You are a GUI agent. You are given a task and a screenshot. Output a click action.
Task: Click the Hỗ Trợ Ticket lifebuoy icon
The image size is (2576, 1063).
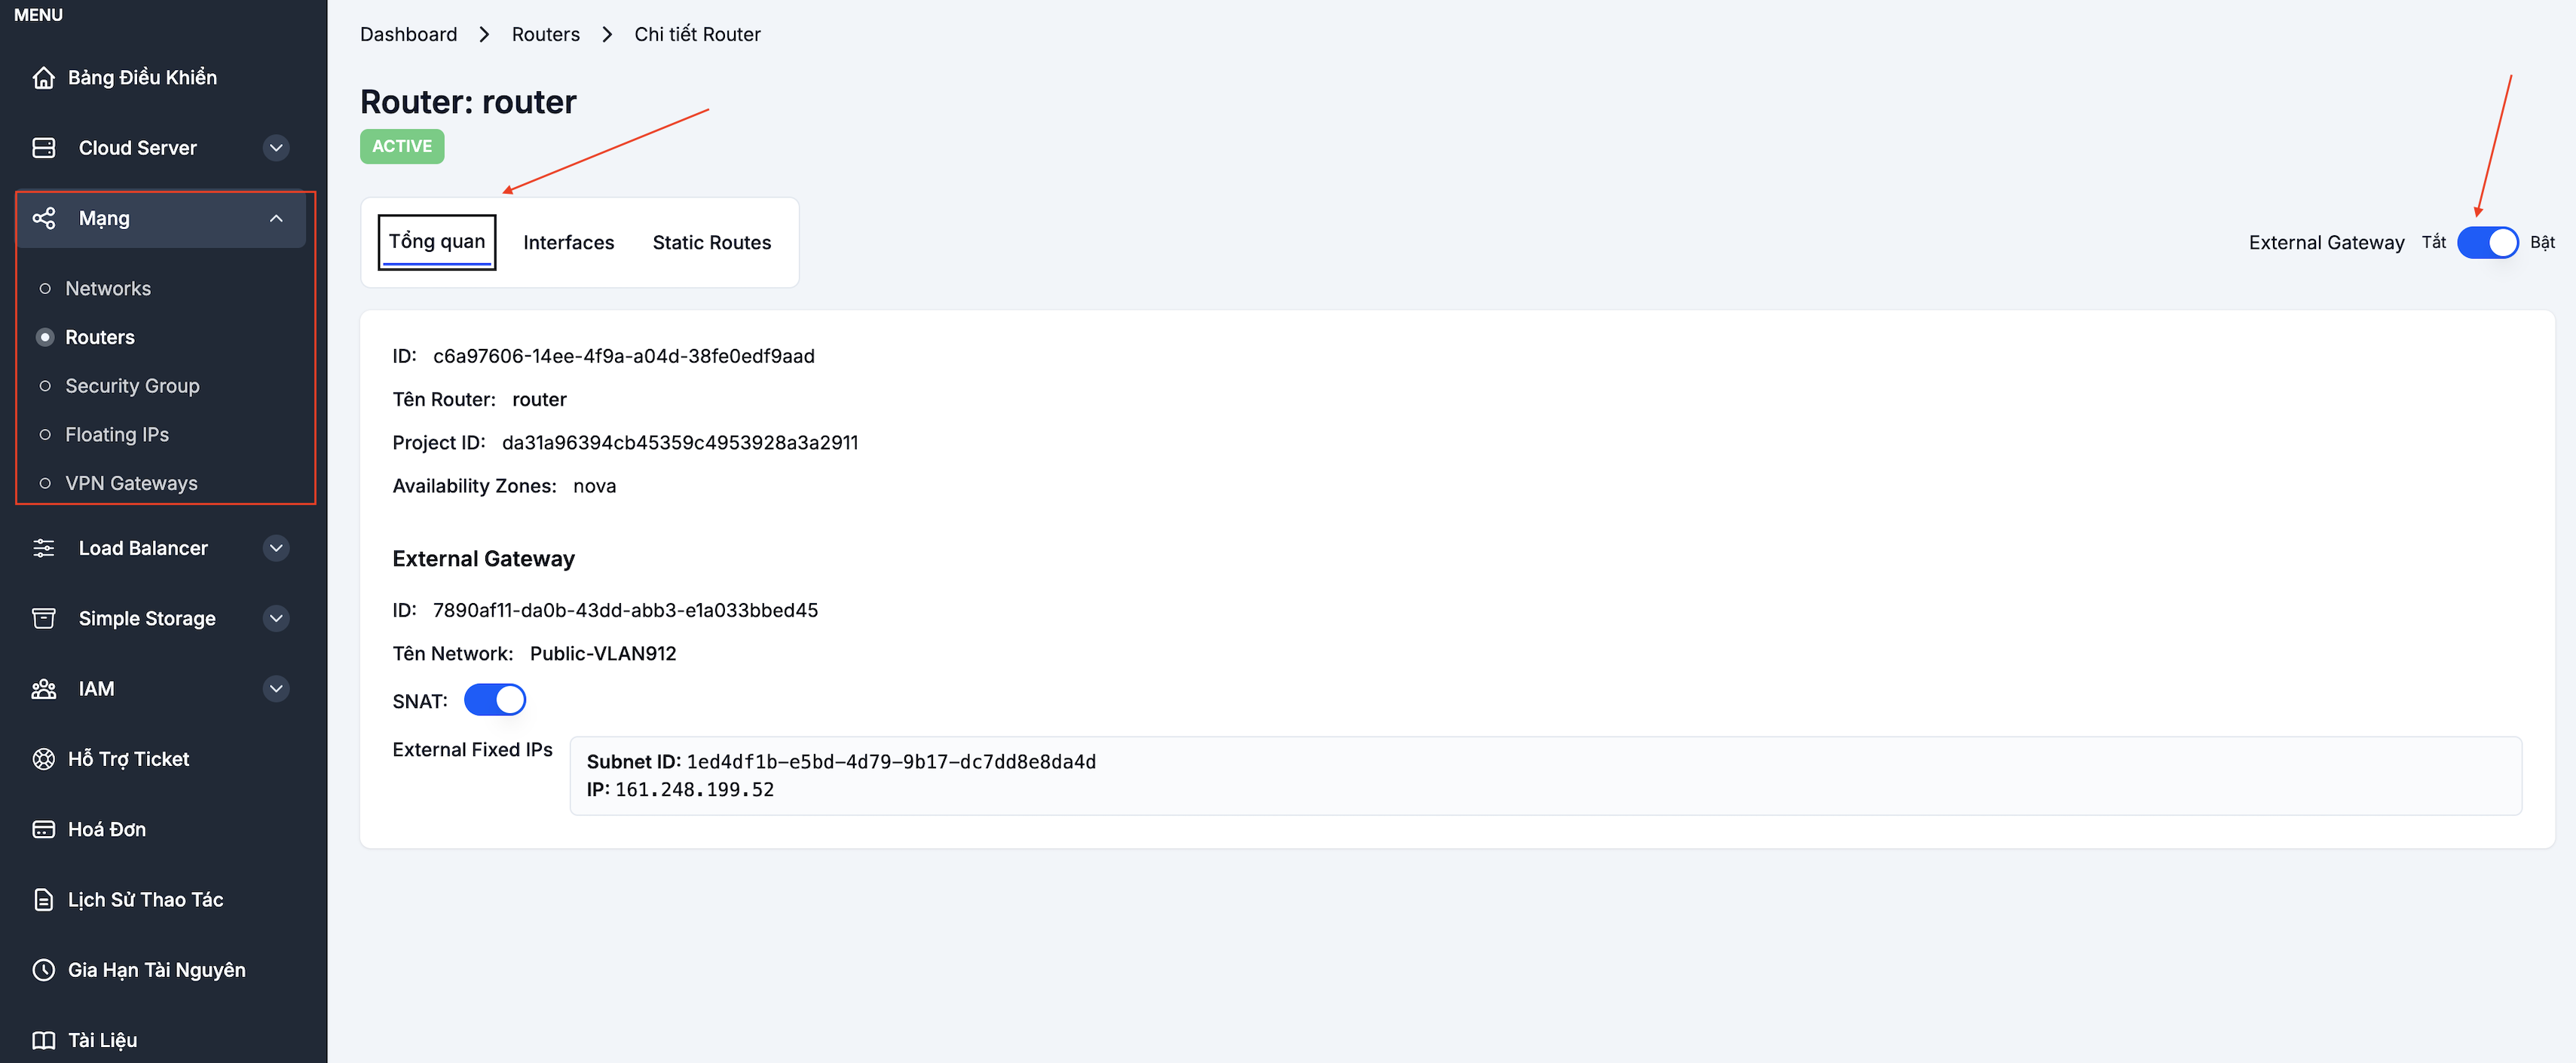coord(43,759)
